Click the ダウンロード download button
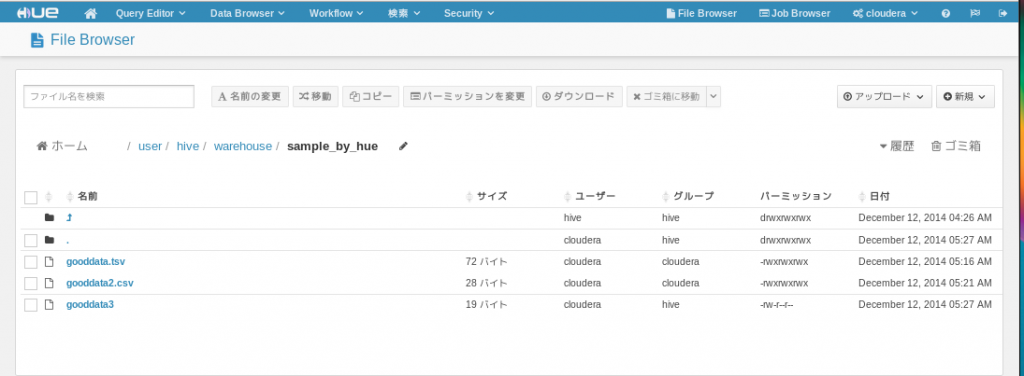 tap(579, 97)
